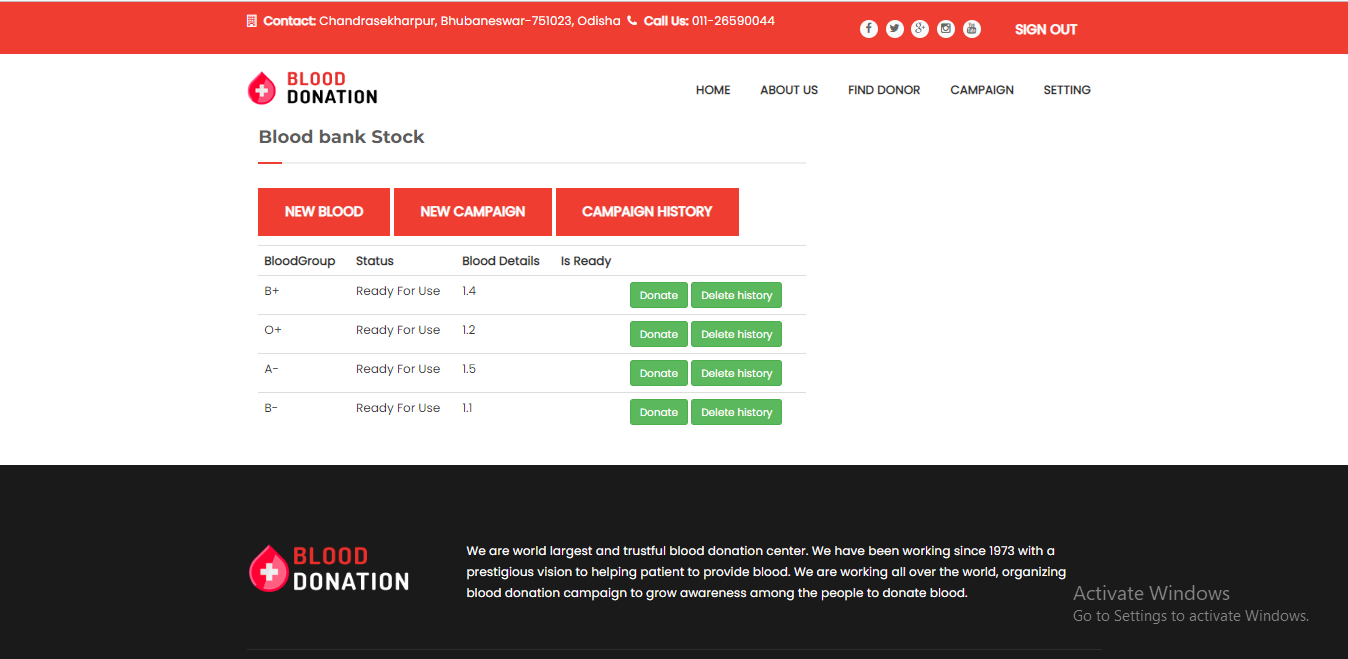Open the CAMPAIGN HISTORY button

point(647,211)
